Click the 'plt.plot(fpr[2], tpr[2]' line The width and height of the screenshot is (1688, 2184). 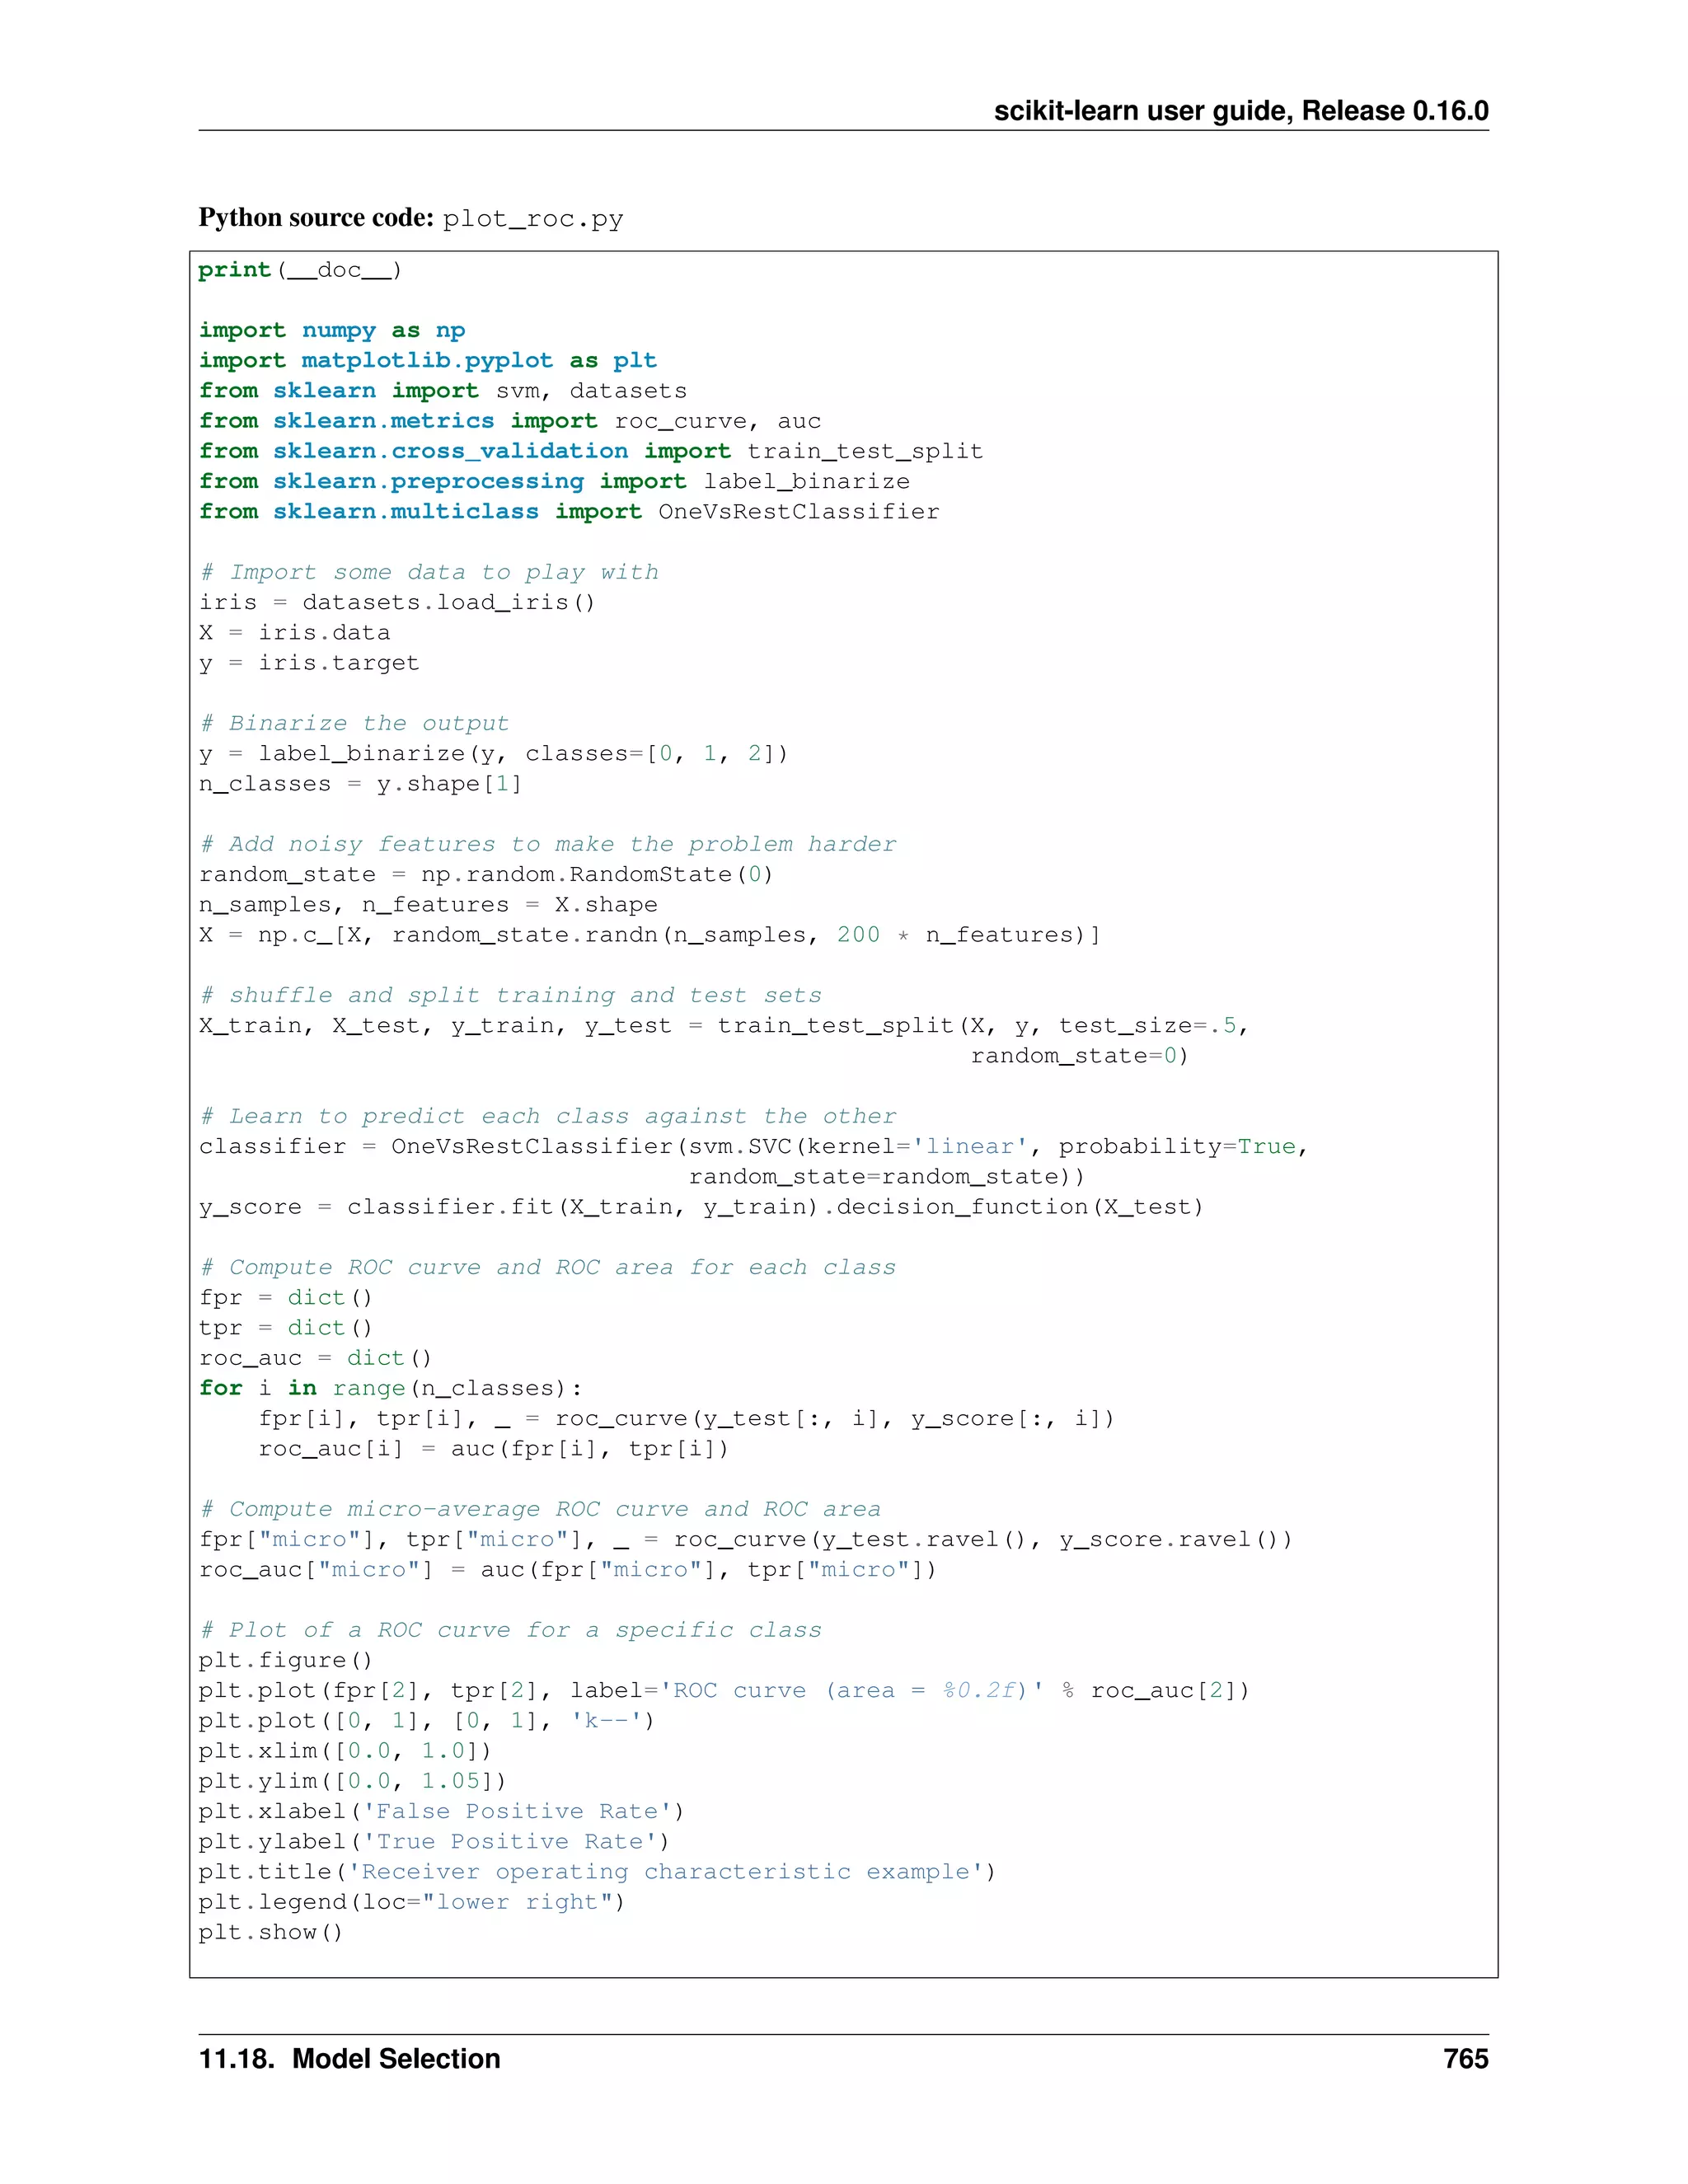tap(724, 1690)
